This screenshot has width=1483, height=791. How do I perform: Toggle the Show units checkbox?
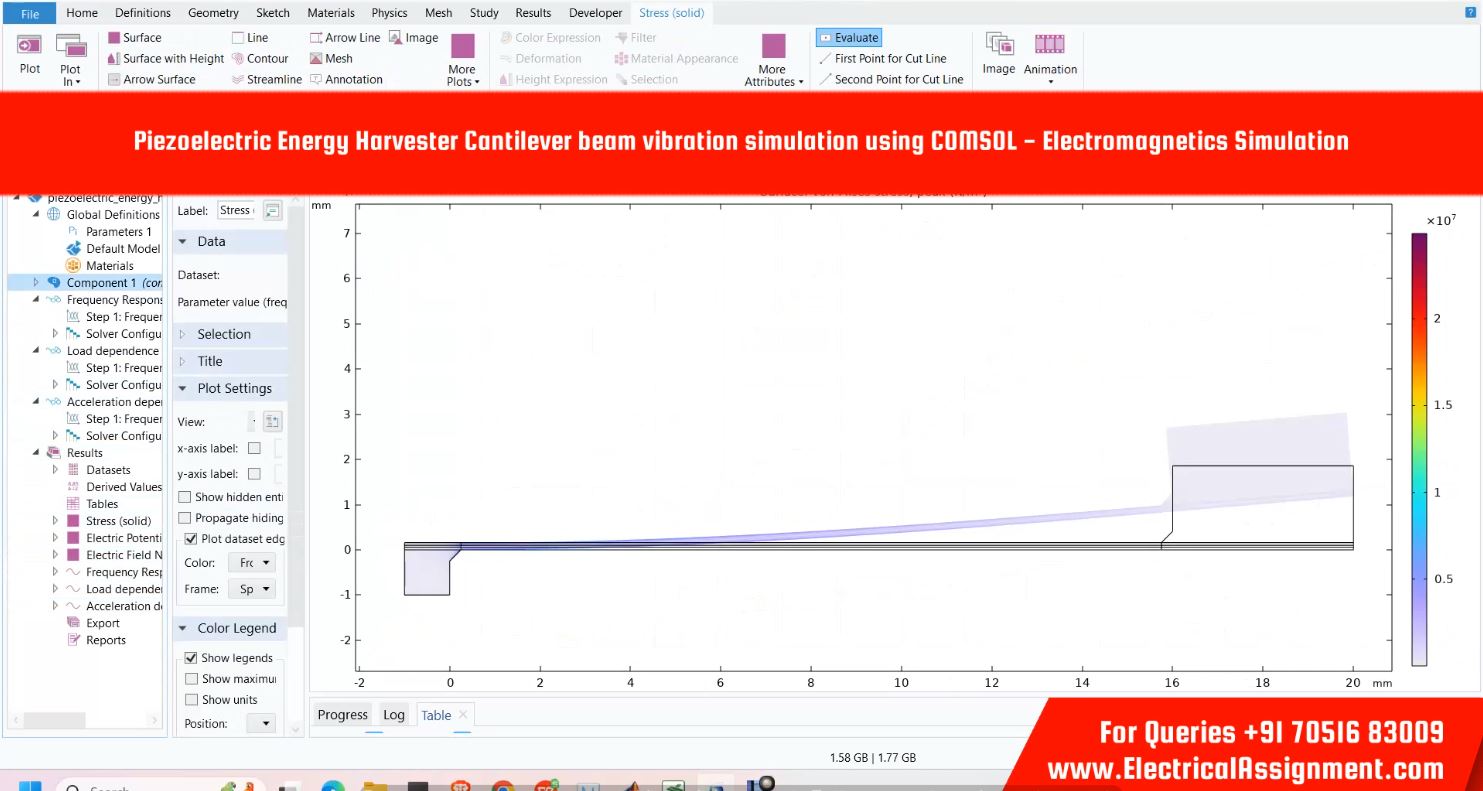(191, 700)
